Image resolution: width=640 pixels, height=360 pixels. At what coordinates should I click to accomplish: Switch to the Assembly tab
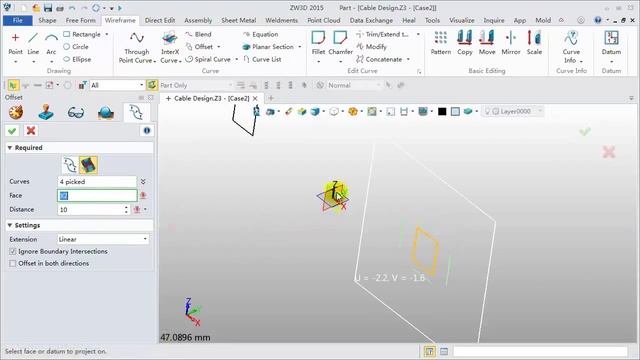pyautogui.click(x=198, y=20)
